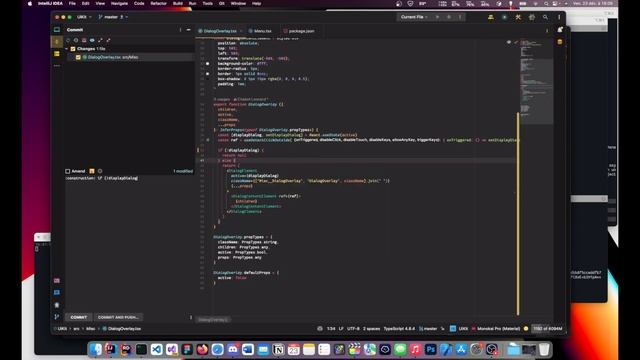Click the master branch widget in status bar

coord(428,329)
